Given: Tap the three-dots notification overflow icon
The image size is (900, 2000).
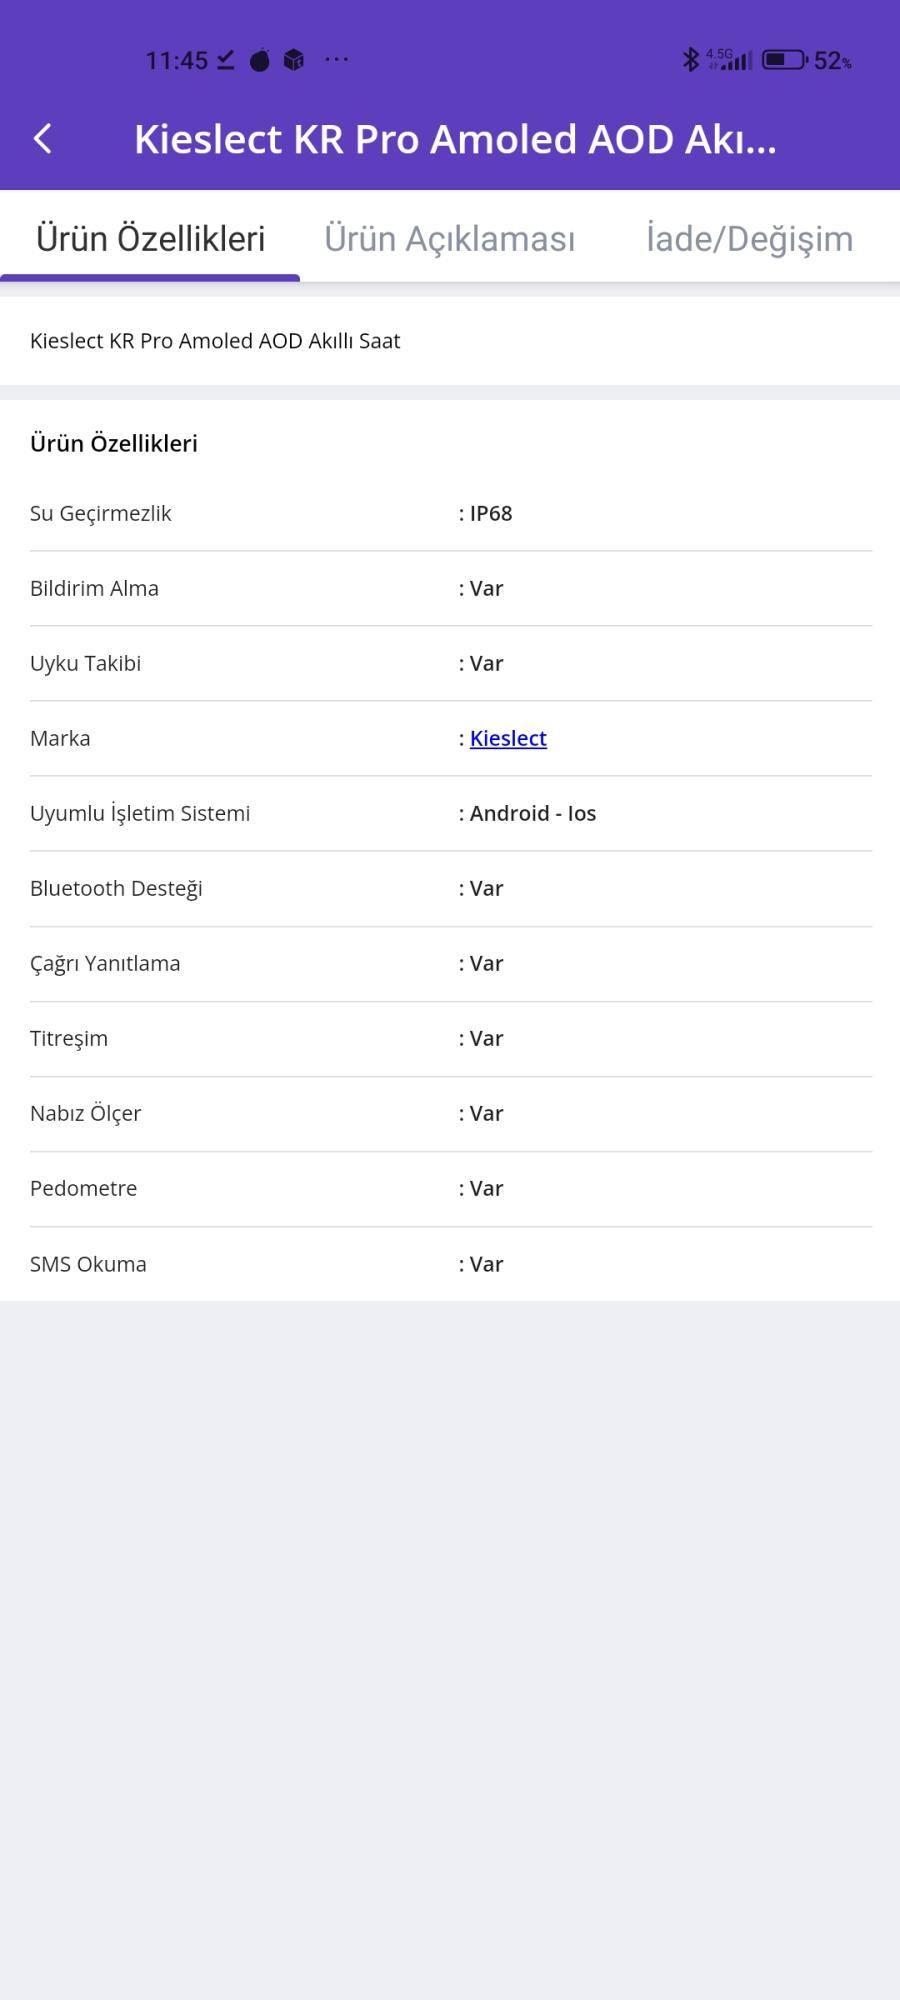Looking at the screenshot, I should point(337,60).
